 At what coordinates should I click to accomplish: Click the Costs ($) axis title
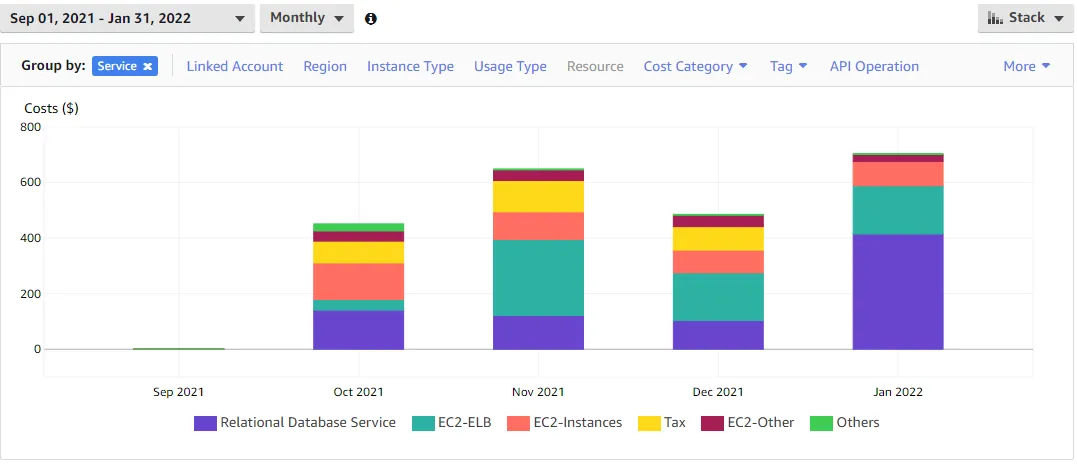52,108
